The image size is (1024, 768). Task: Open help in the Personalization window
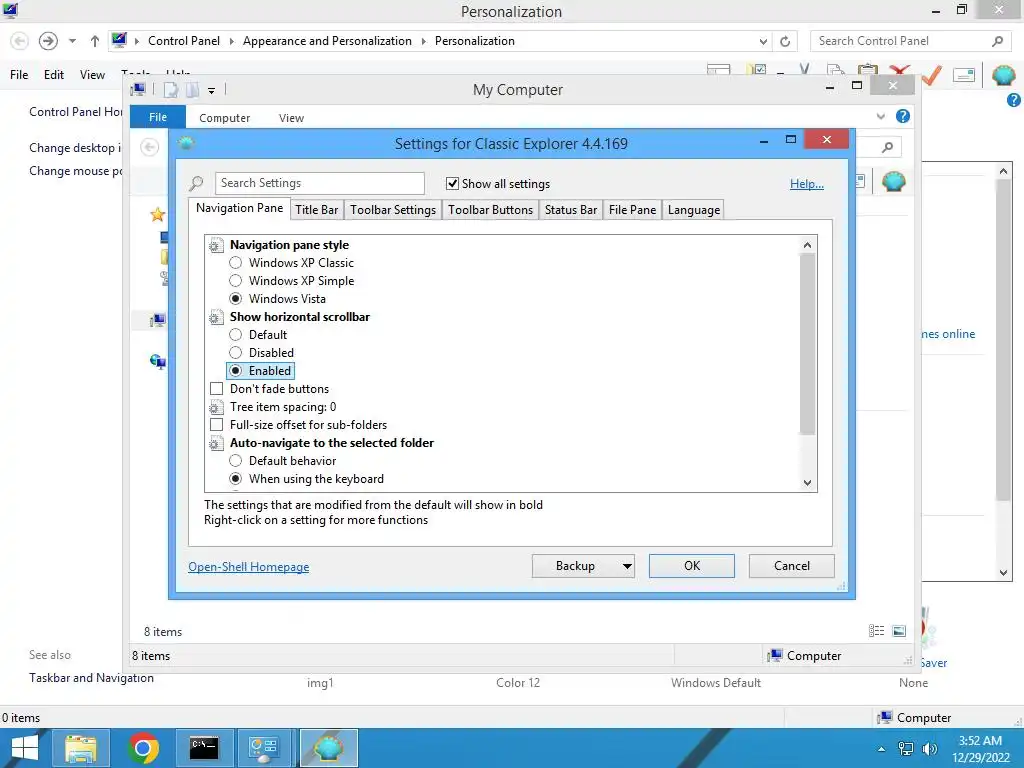[x=1014, y=100]
